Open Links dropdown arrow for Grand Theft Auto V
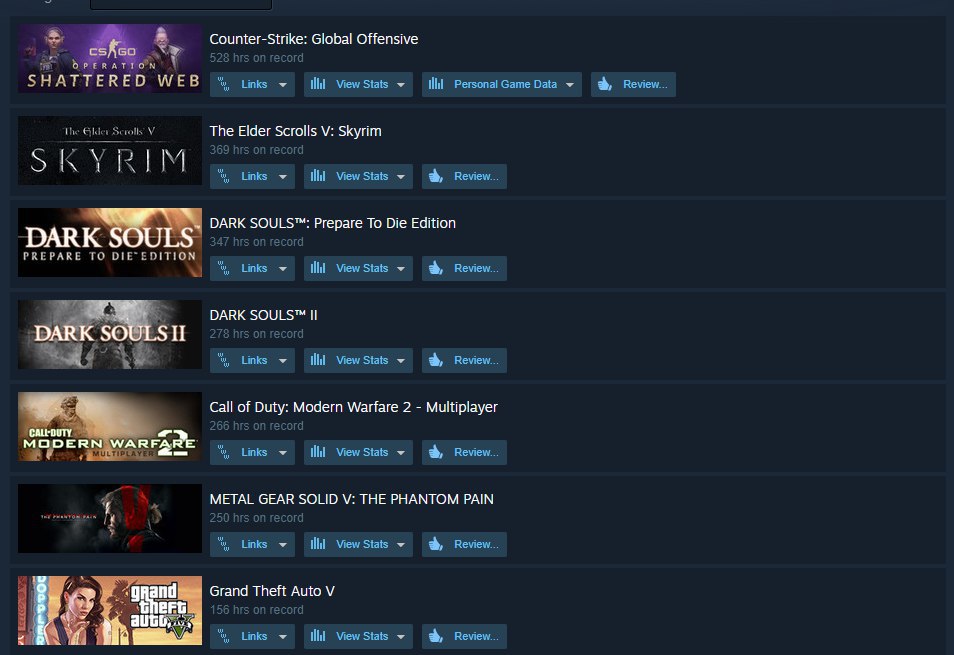Viewport: 954px width, 655px height. point(282,636)
